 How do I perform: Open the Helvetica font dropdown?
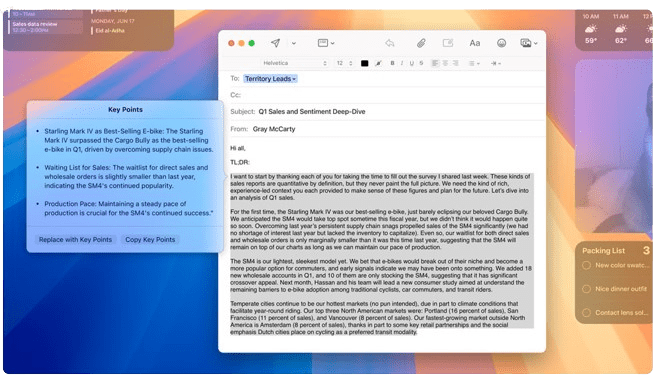point(294,63)
